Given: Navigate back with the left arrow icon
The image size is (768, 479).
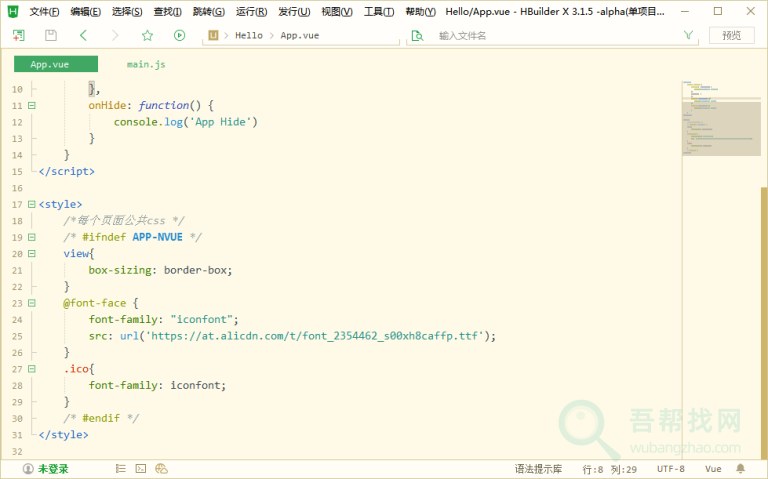Looking at the screenshot, I should point(83,35).
